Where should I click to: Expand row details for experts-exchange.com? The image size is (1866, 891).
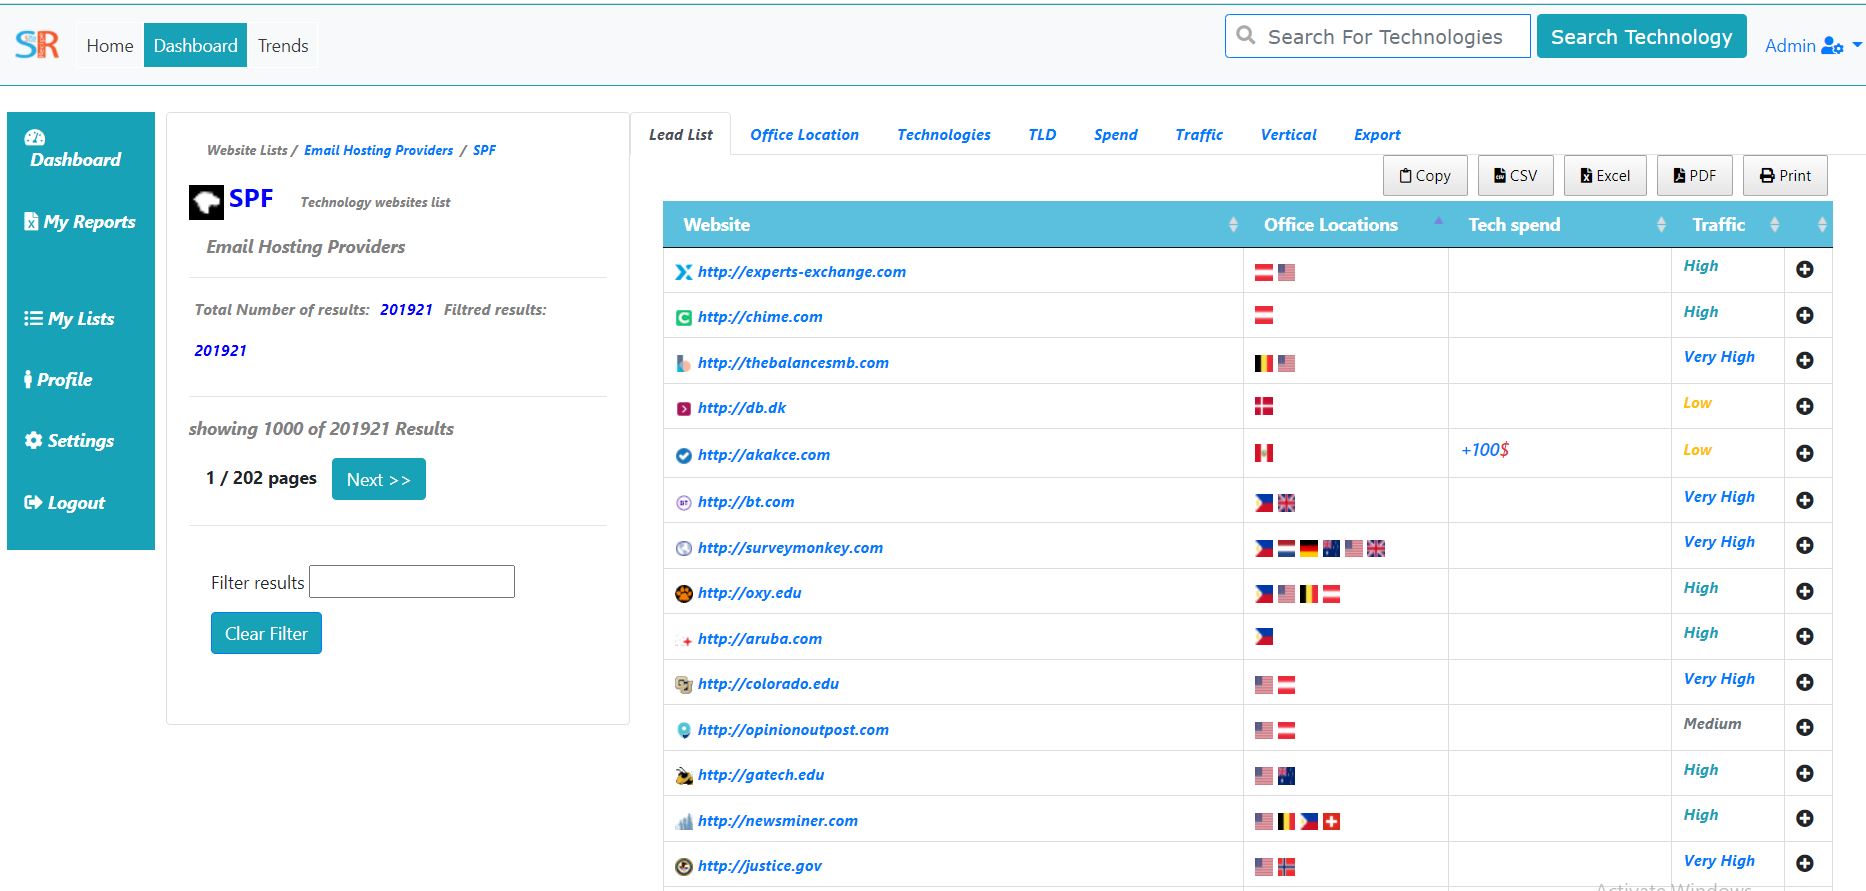pyautogui.click(x=1805, y=269)
